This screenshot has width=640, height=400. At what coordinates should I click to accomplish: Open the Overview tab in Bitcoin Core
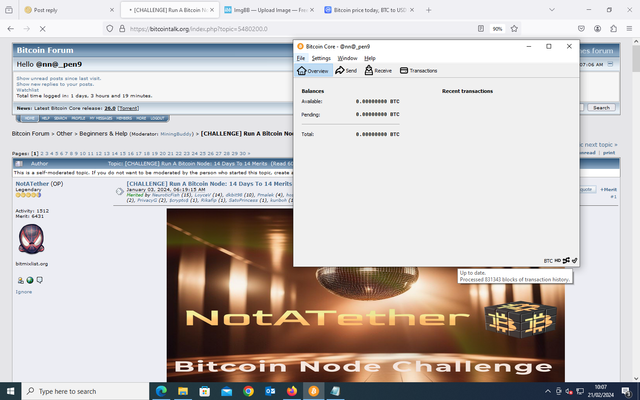pyautogui.click(x=313, y=71)
